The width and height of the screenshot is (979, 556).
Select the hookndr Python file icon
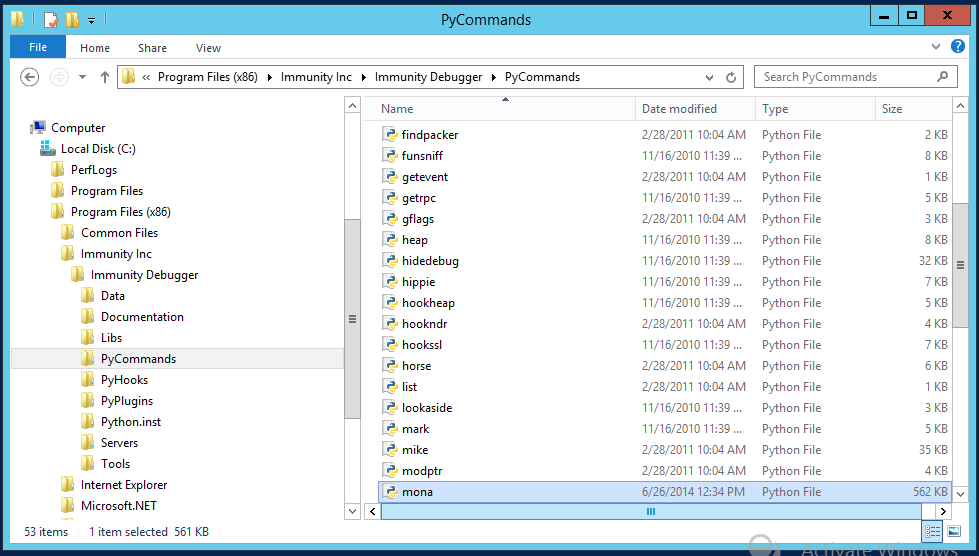coord(390,324)
